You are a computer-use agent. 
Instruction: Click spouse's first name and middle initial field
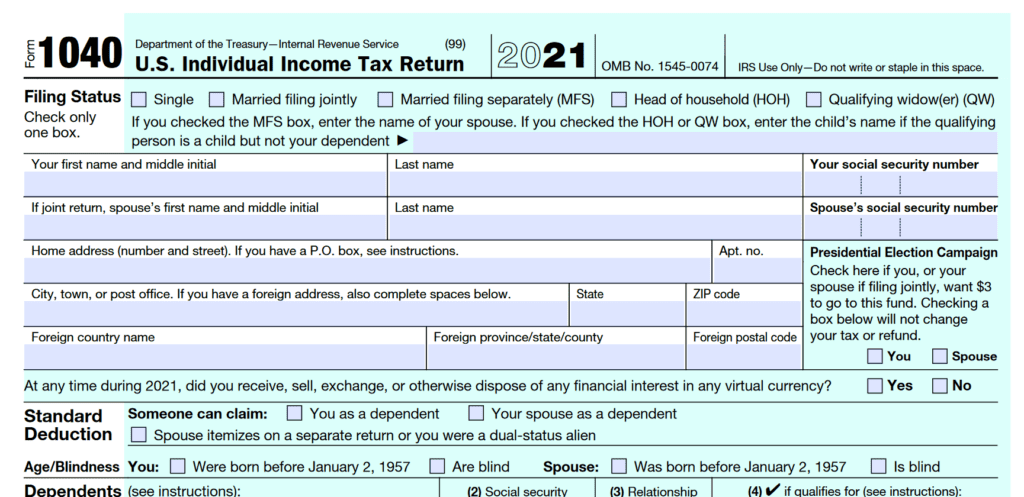pyautogui.click(x=205, y=227)
